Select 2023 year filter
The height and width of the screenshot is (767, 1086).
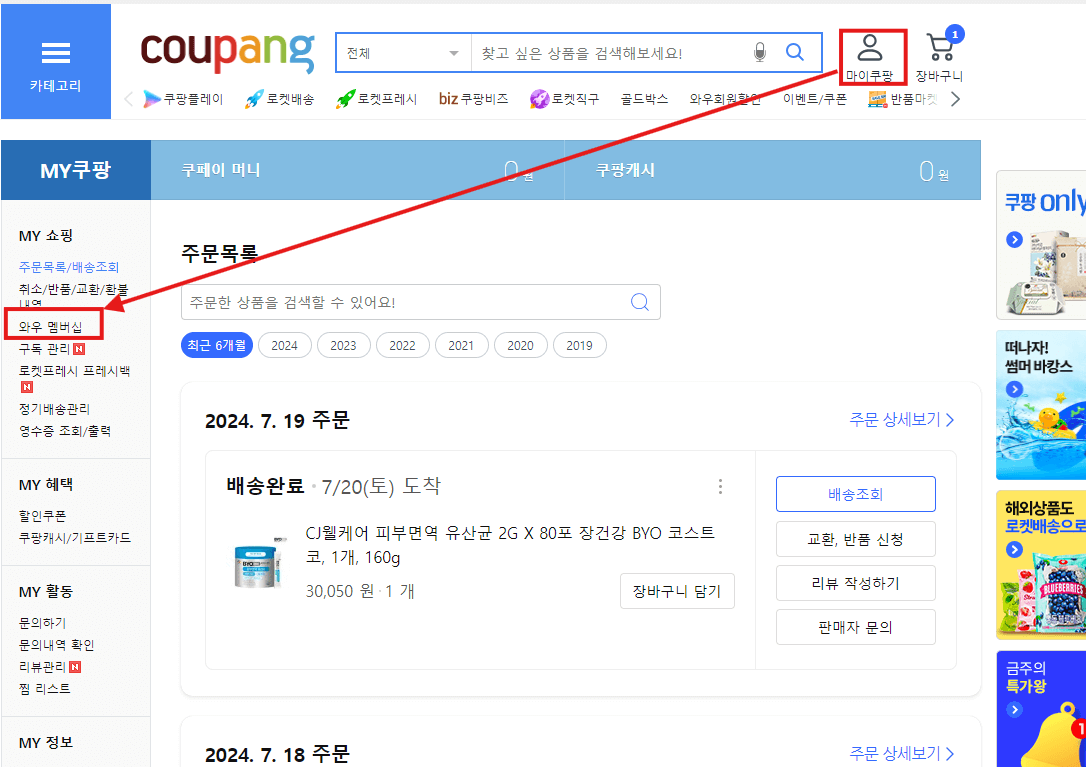coord(344,345)
